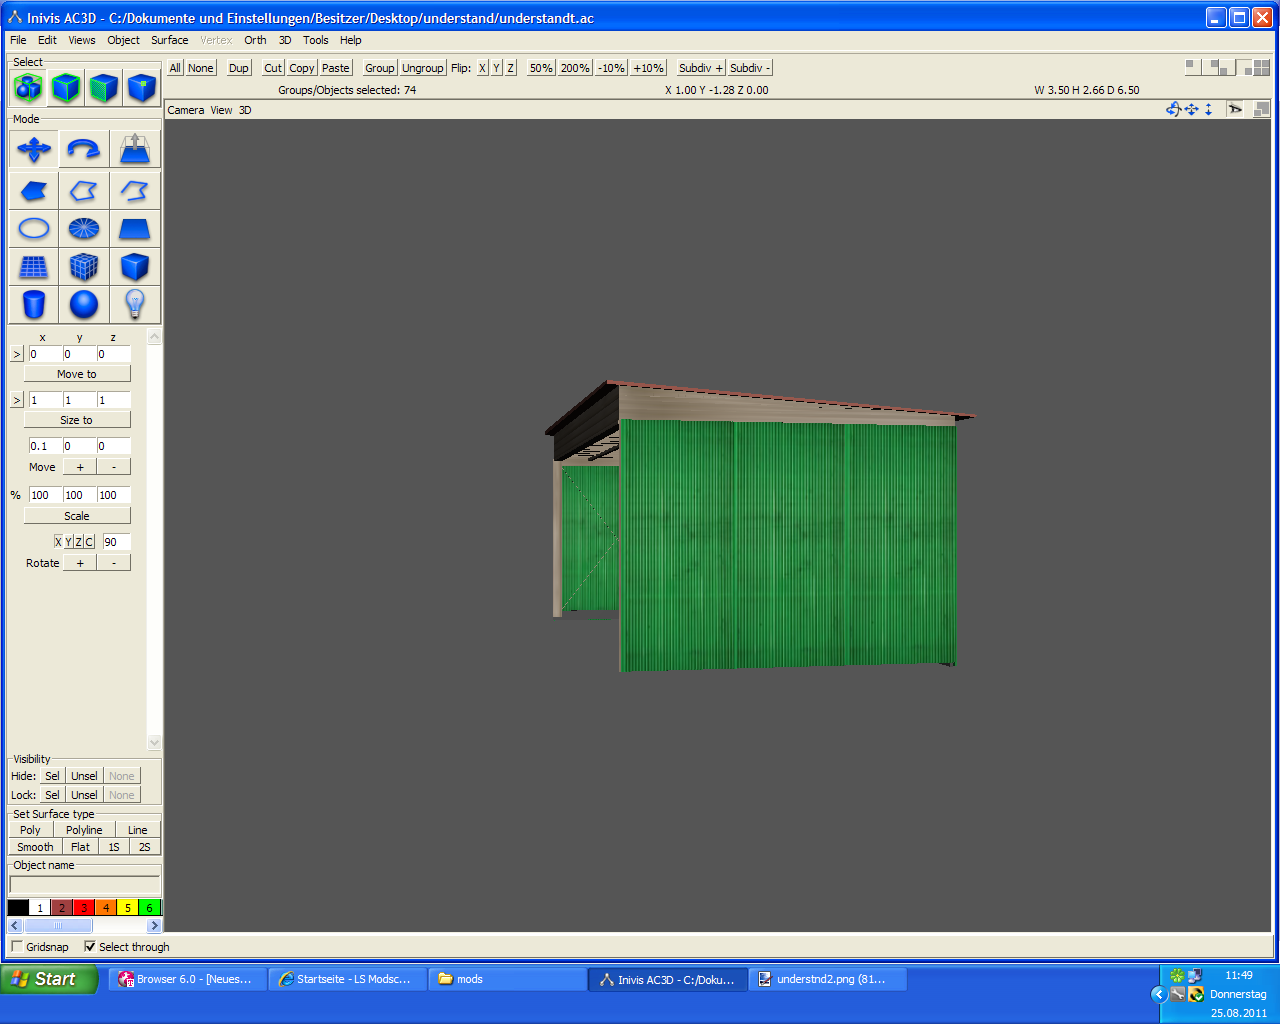The width and height of the screenshot is (1280, 1024).
Task: Switch to Vertex select mode icon
Action: point(142,88)
